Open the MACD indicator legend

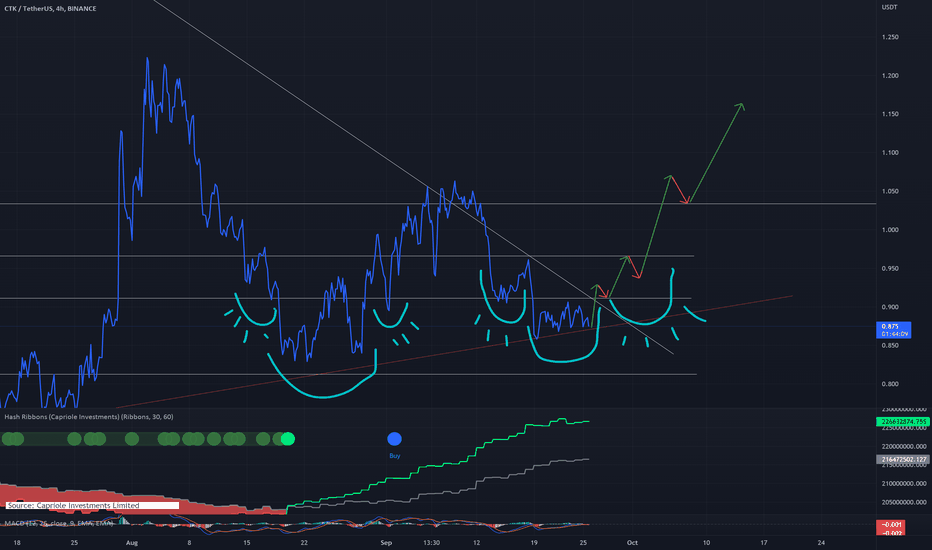click(x=58, y=523)
